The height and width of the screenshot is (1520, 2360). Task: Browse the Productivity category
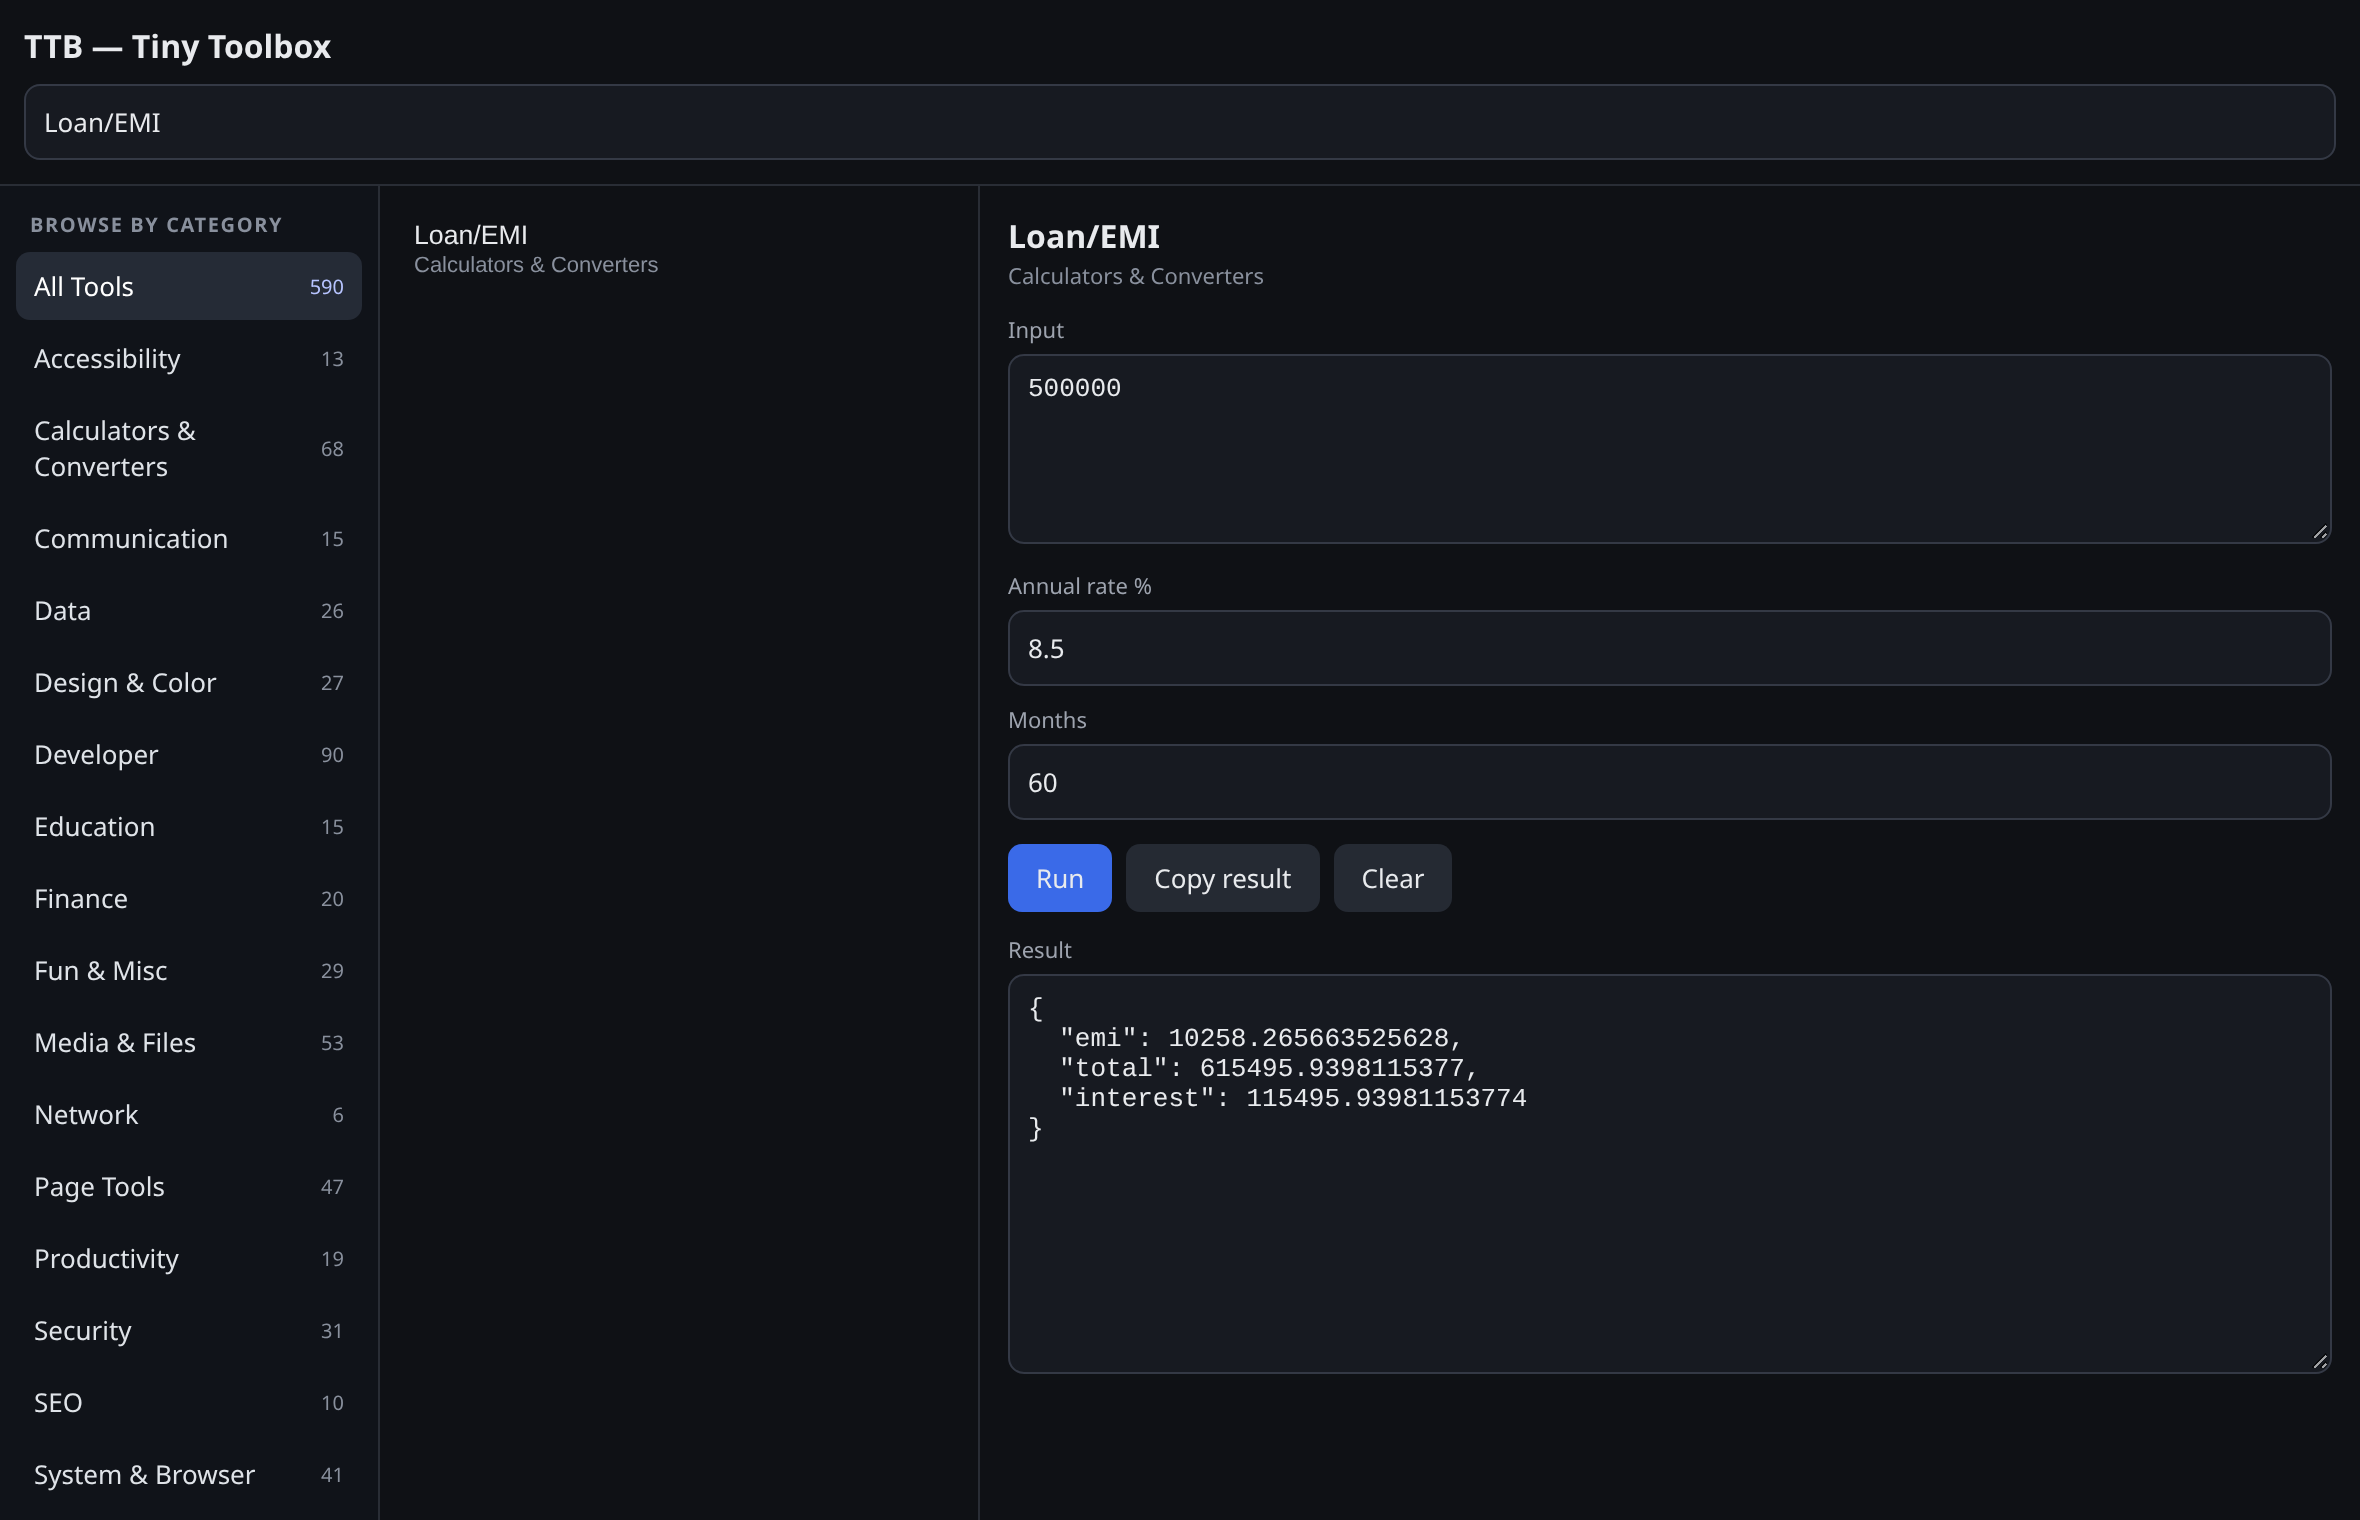coord(189,1258)
